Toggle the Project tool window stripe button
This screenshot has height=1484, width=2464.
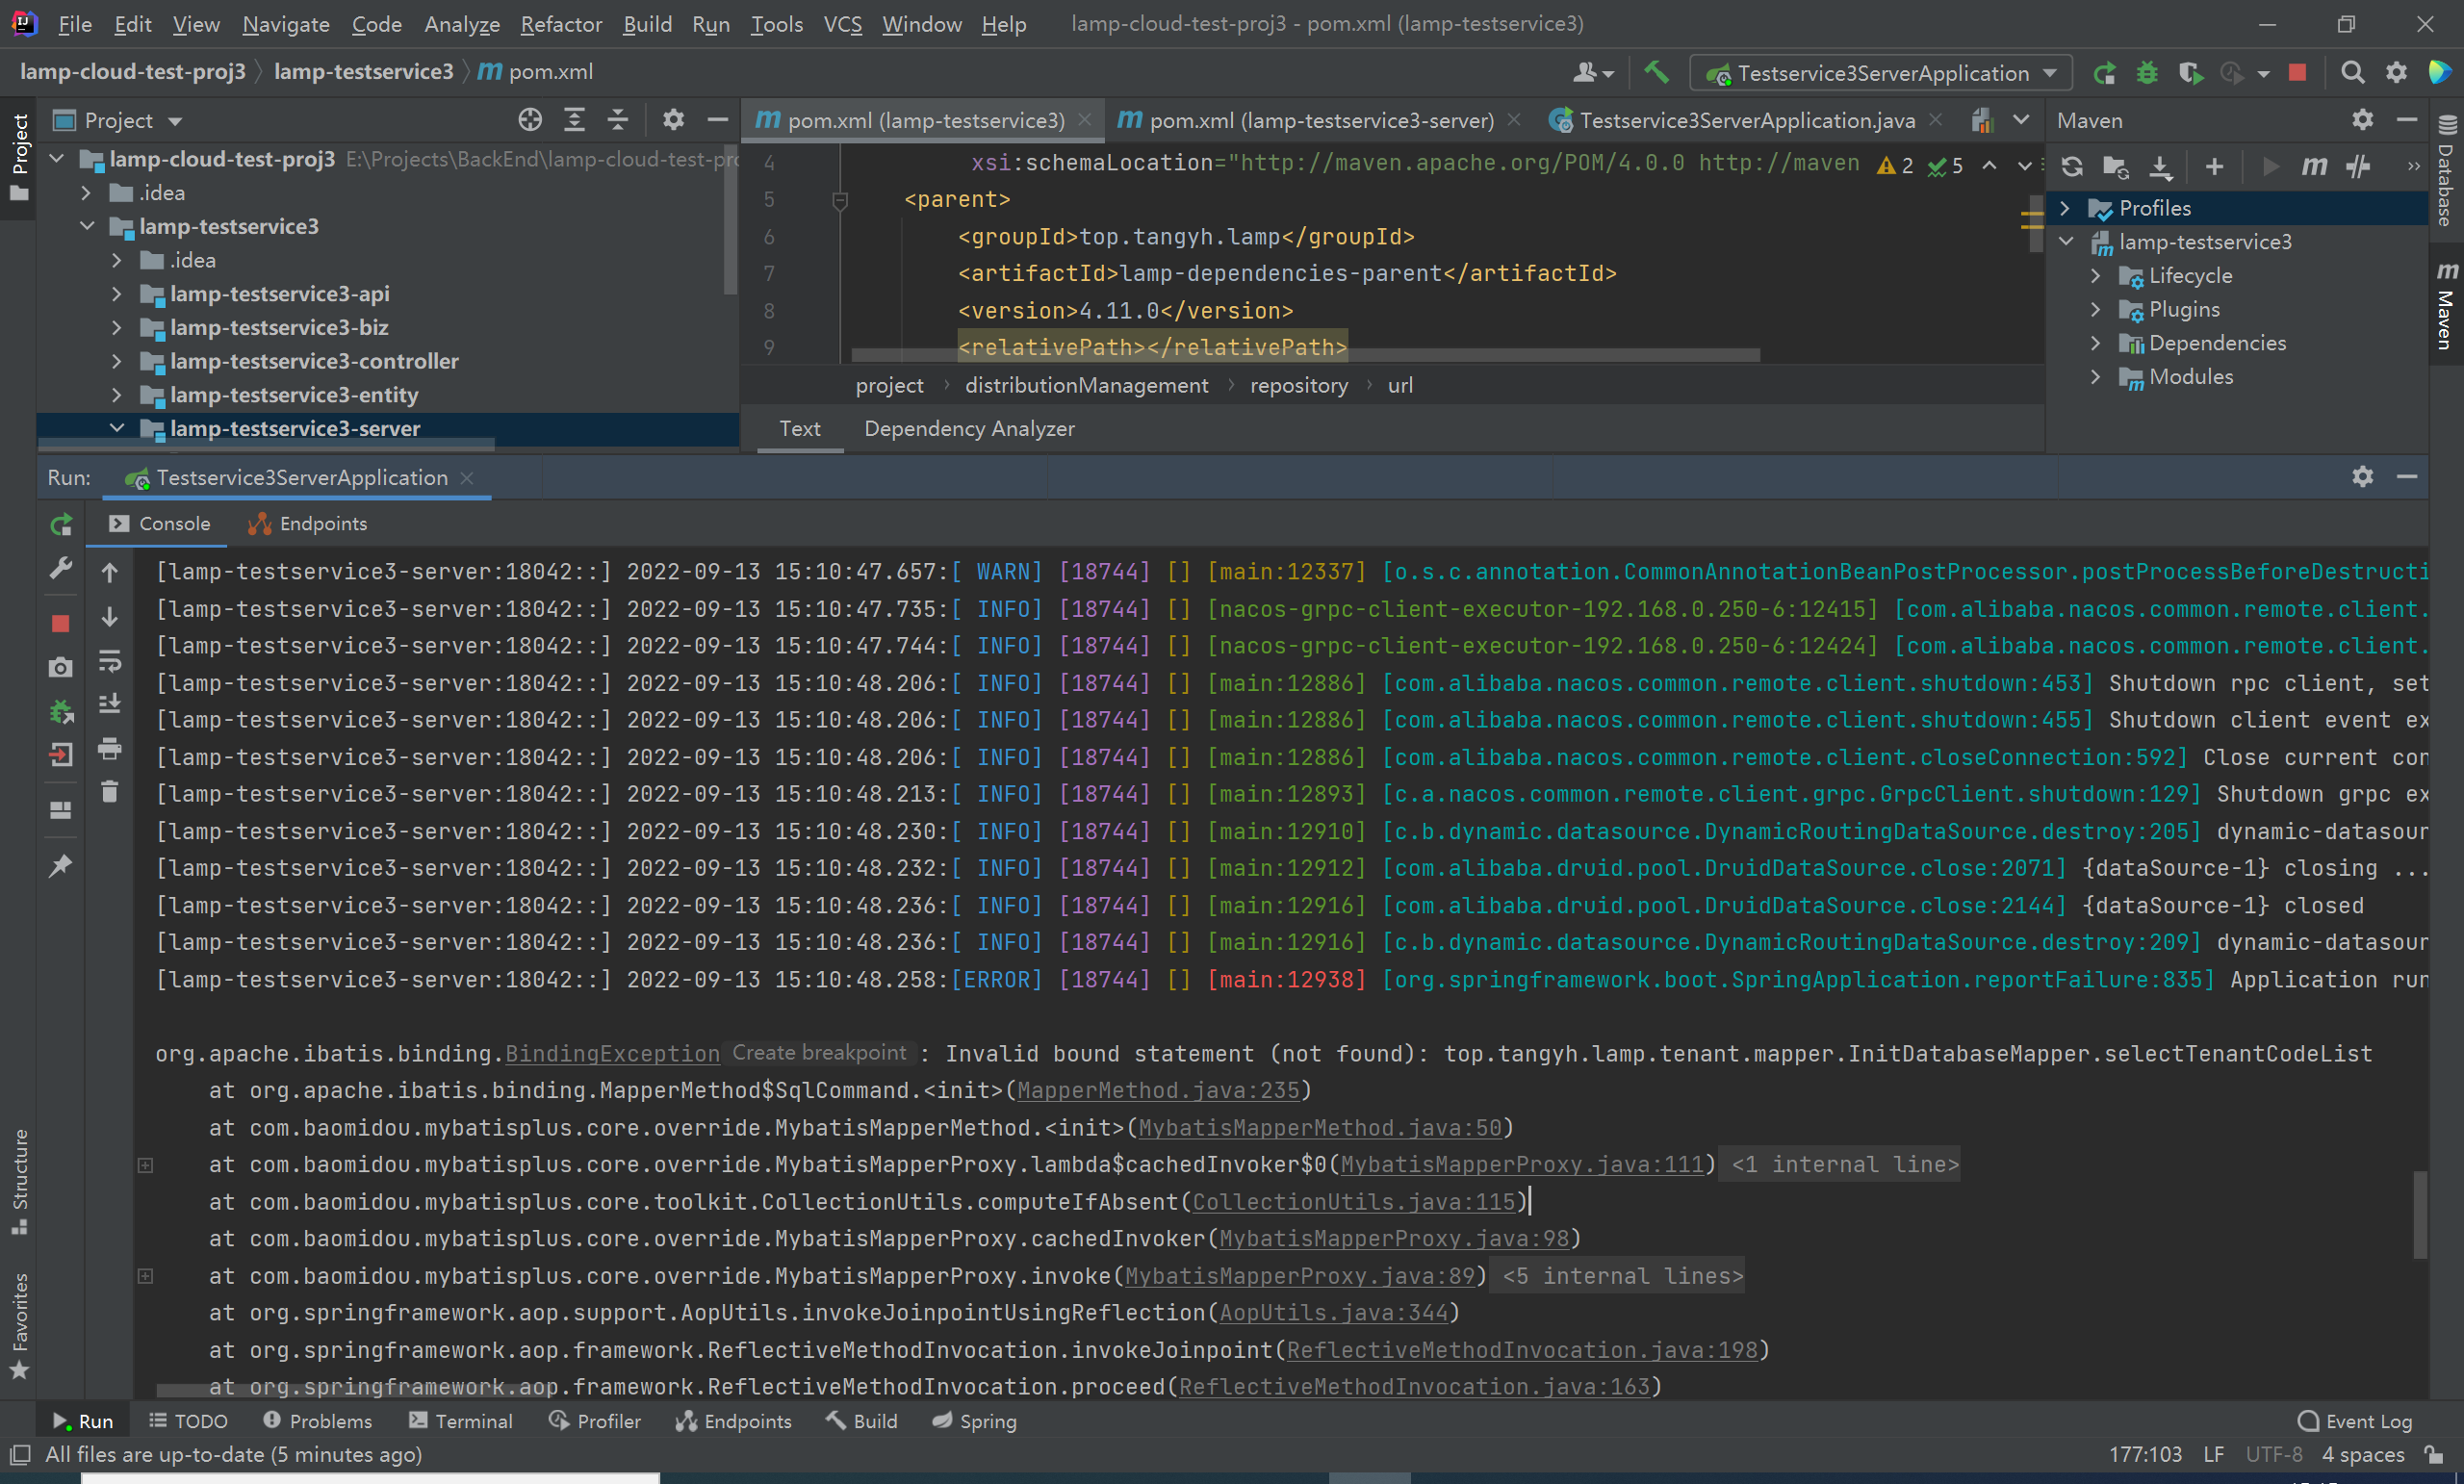click(x=19, y=156)
